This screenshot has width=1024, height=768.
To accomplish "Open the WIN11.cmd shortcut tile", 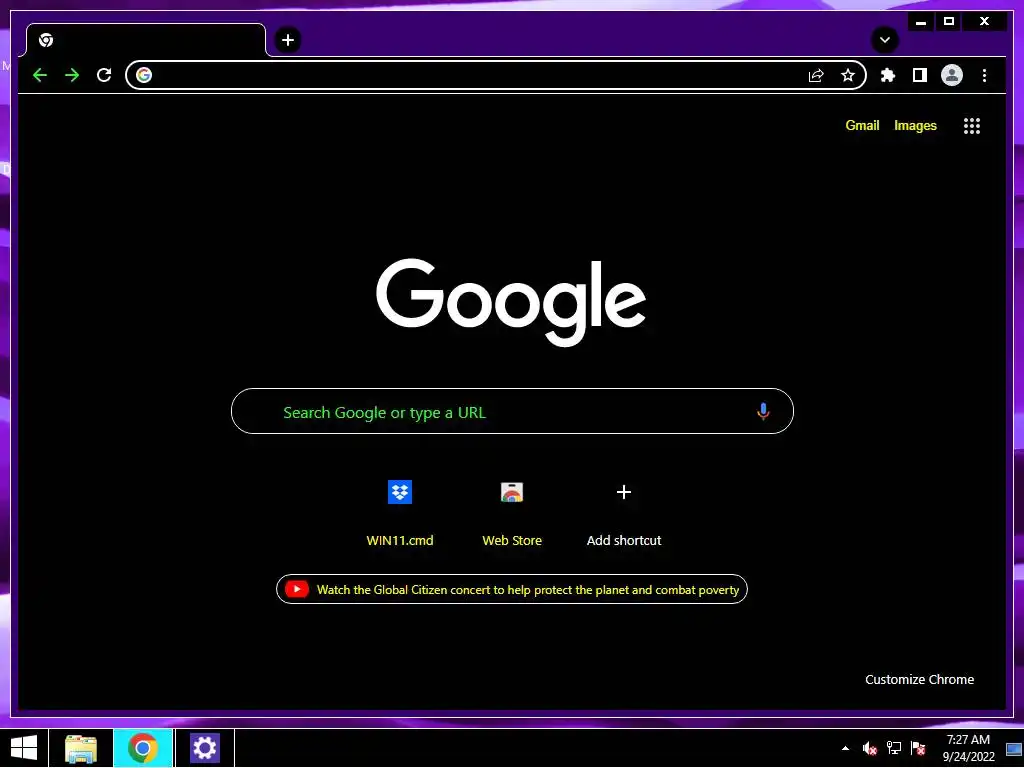I will [x=400, y=514].
